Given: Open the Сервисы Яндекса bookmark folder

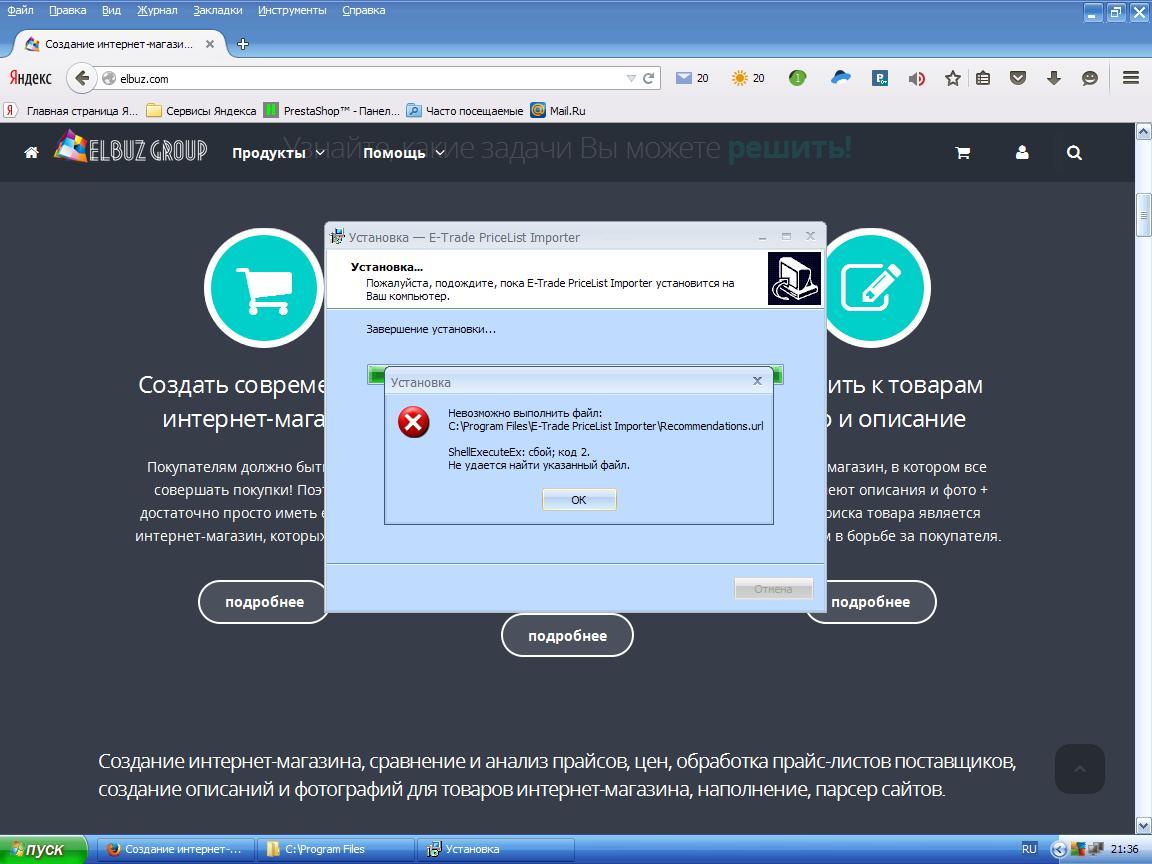Looking at the screenshot, I should point(201,111).
